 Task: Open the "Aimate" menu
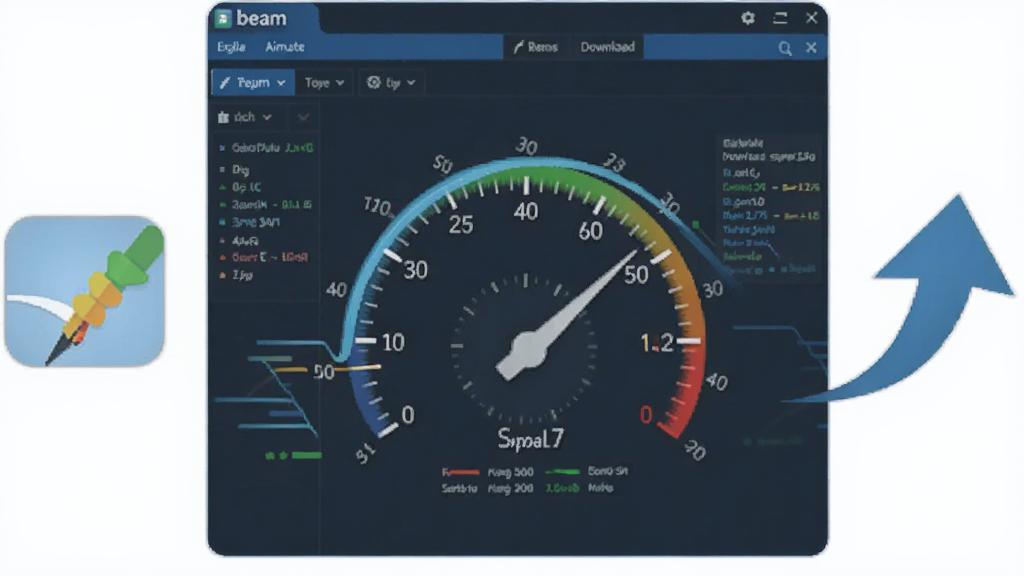coord(285,47)
